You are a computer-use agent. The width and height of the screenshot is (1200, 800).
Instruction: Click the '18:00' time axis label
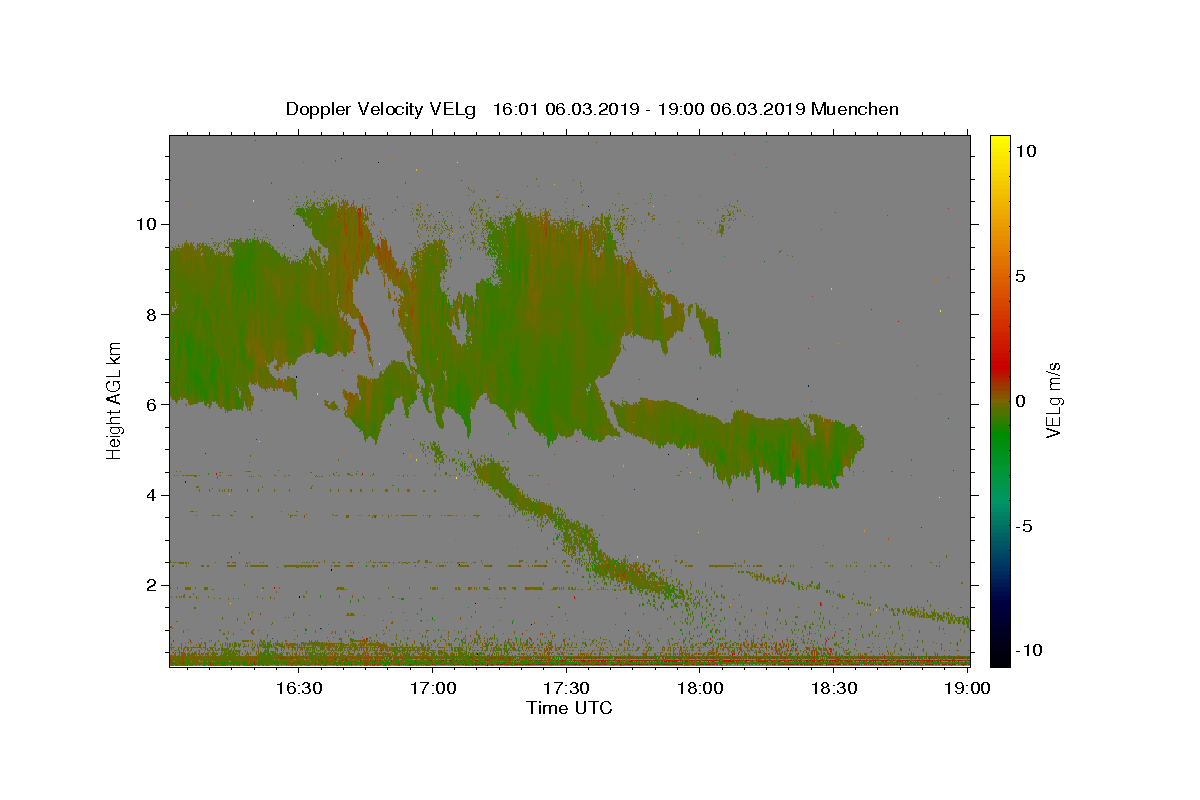(x=701, y=688)
